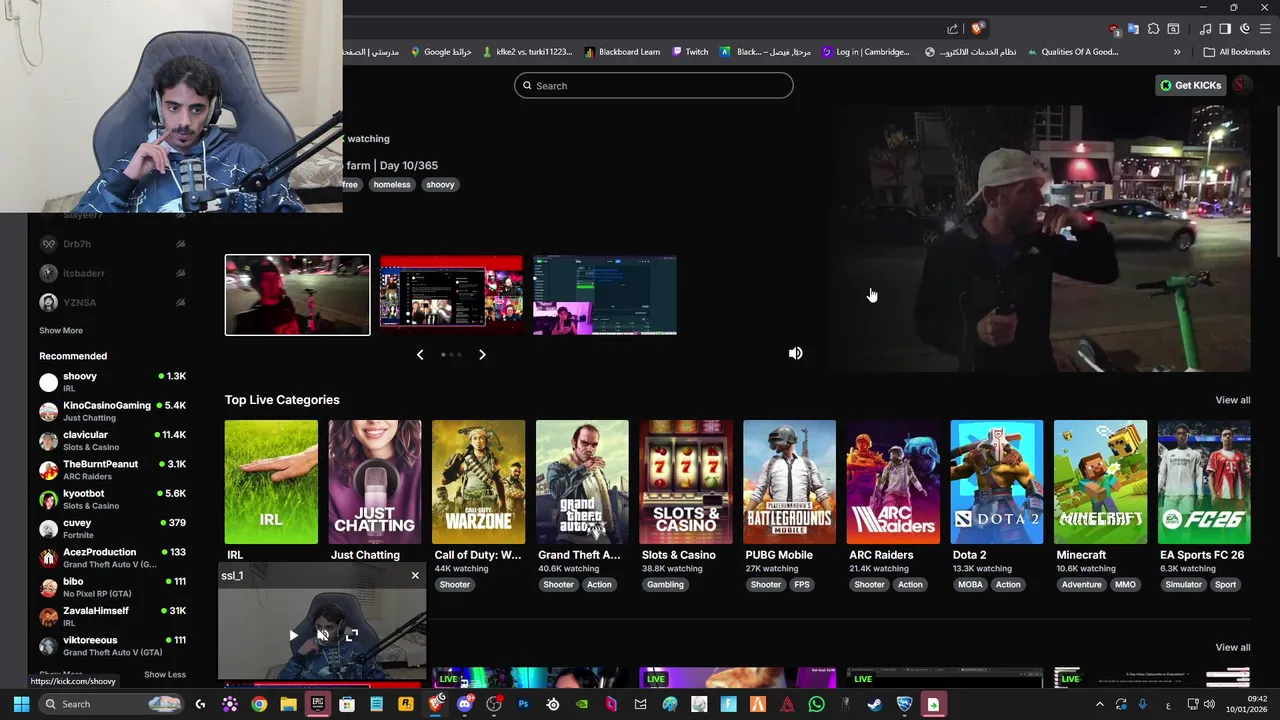Select the third featured stream thumbnail
This screenshot has width=1280, height=720.
point(605,295)
